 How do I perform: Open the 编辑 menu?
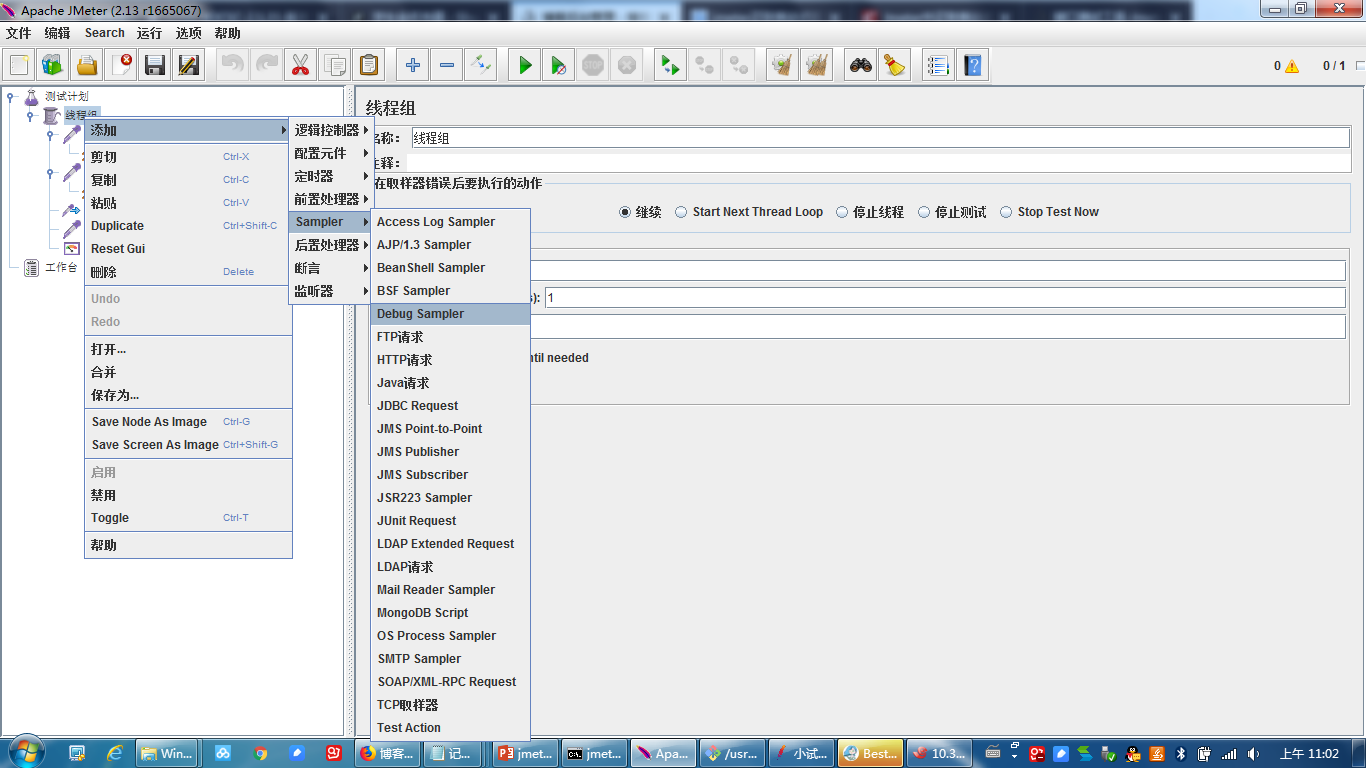coord(57,33)
